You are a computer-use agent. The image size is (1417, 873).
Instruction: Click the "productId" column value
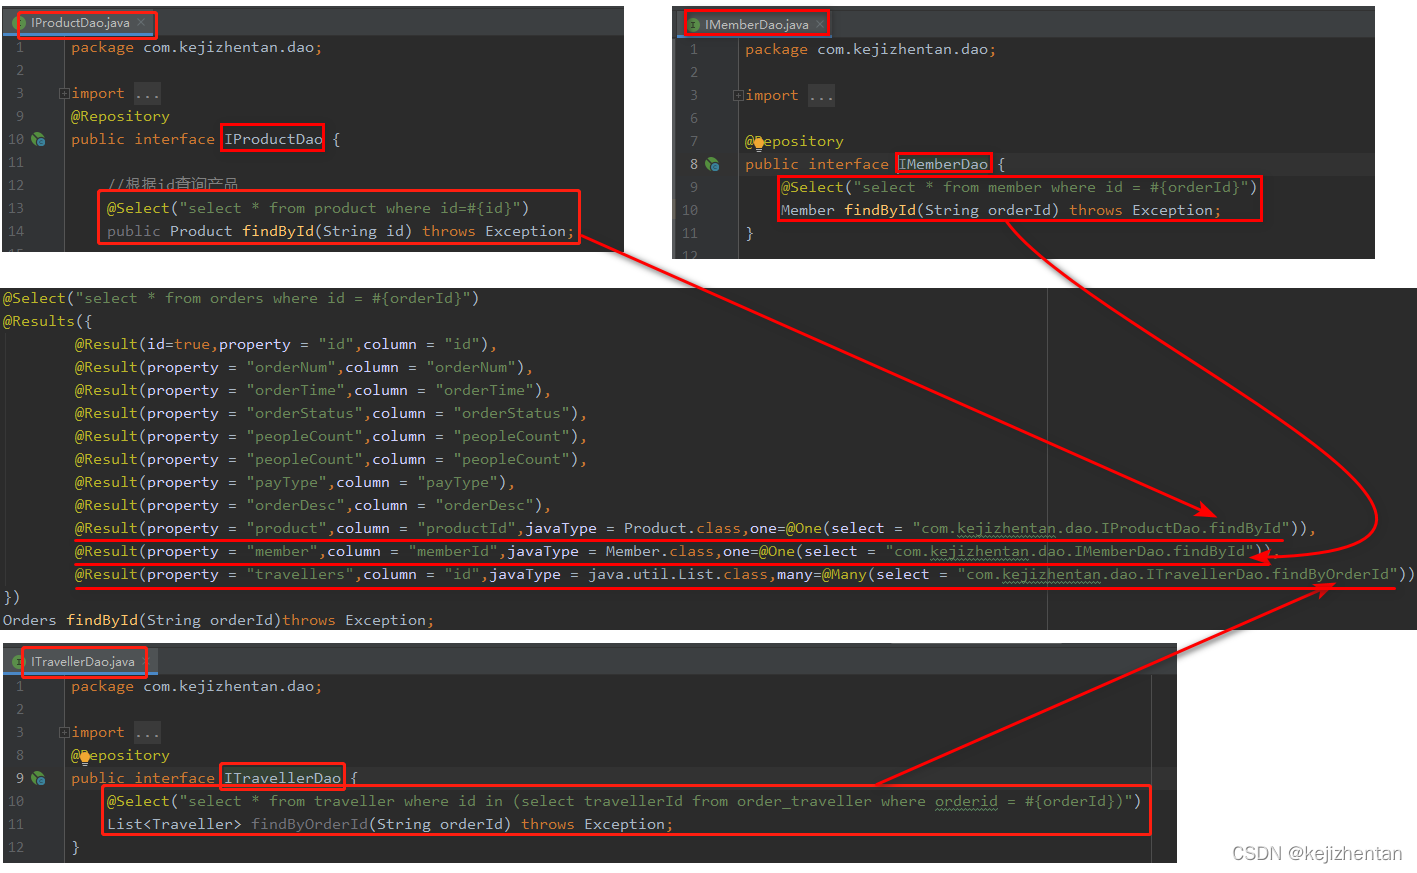[467, 528]
